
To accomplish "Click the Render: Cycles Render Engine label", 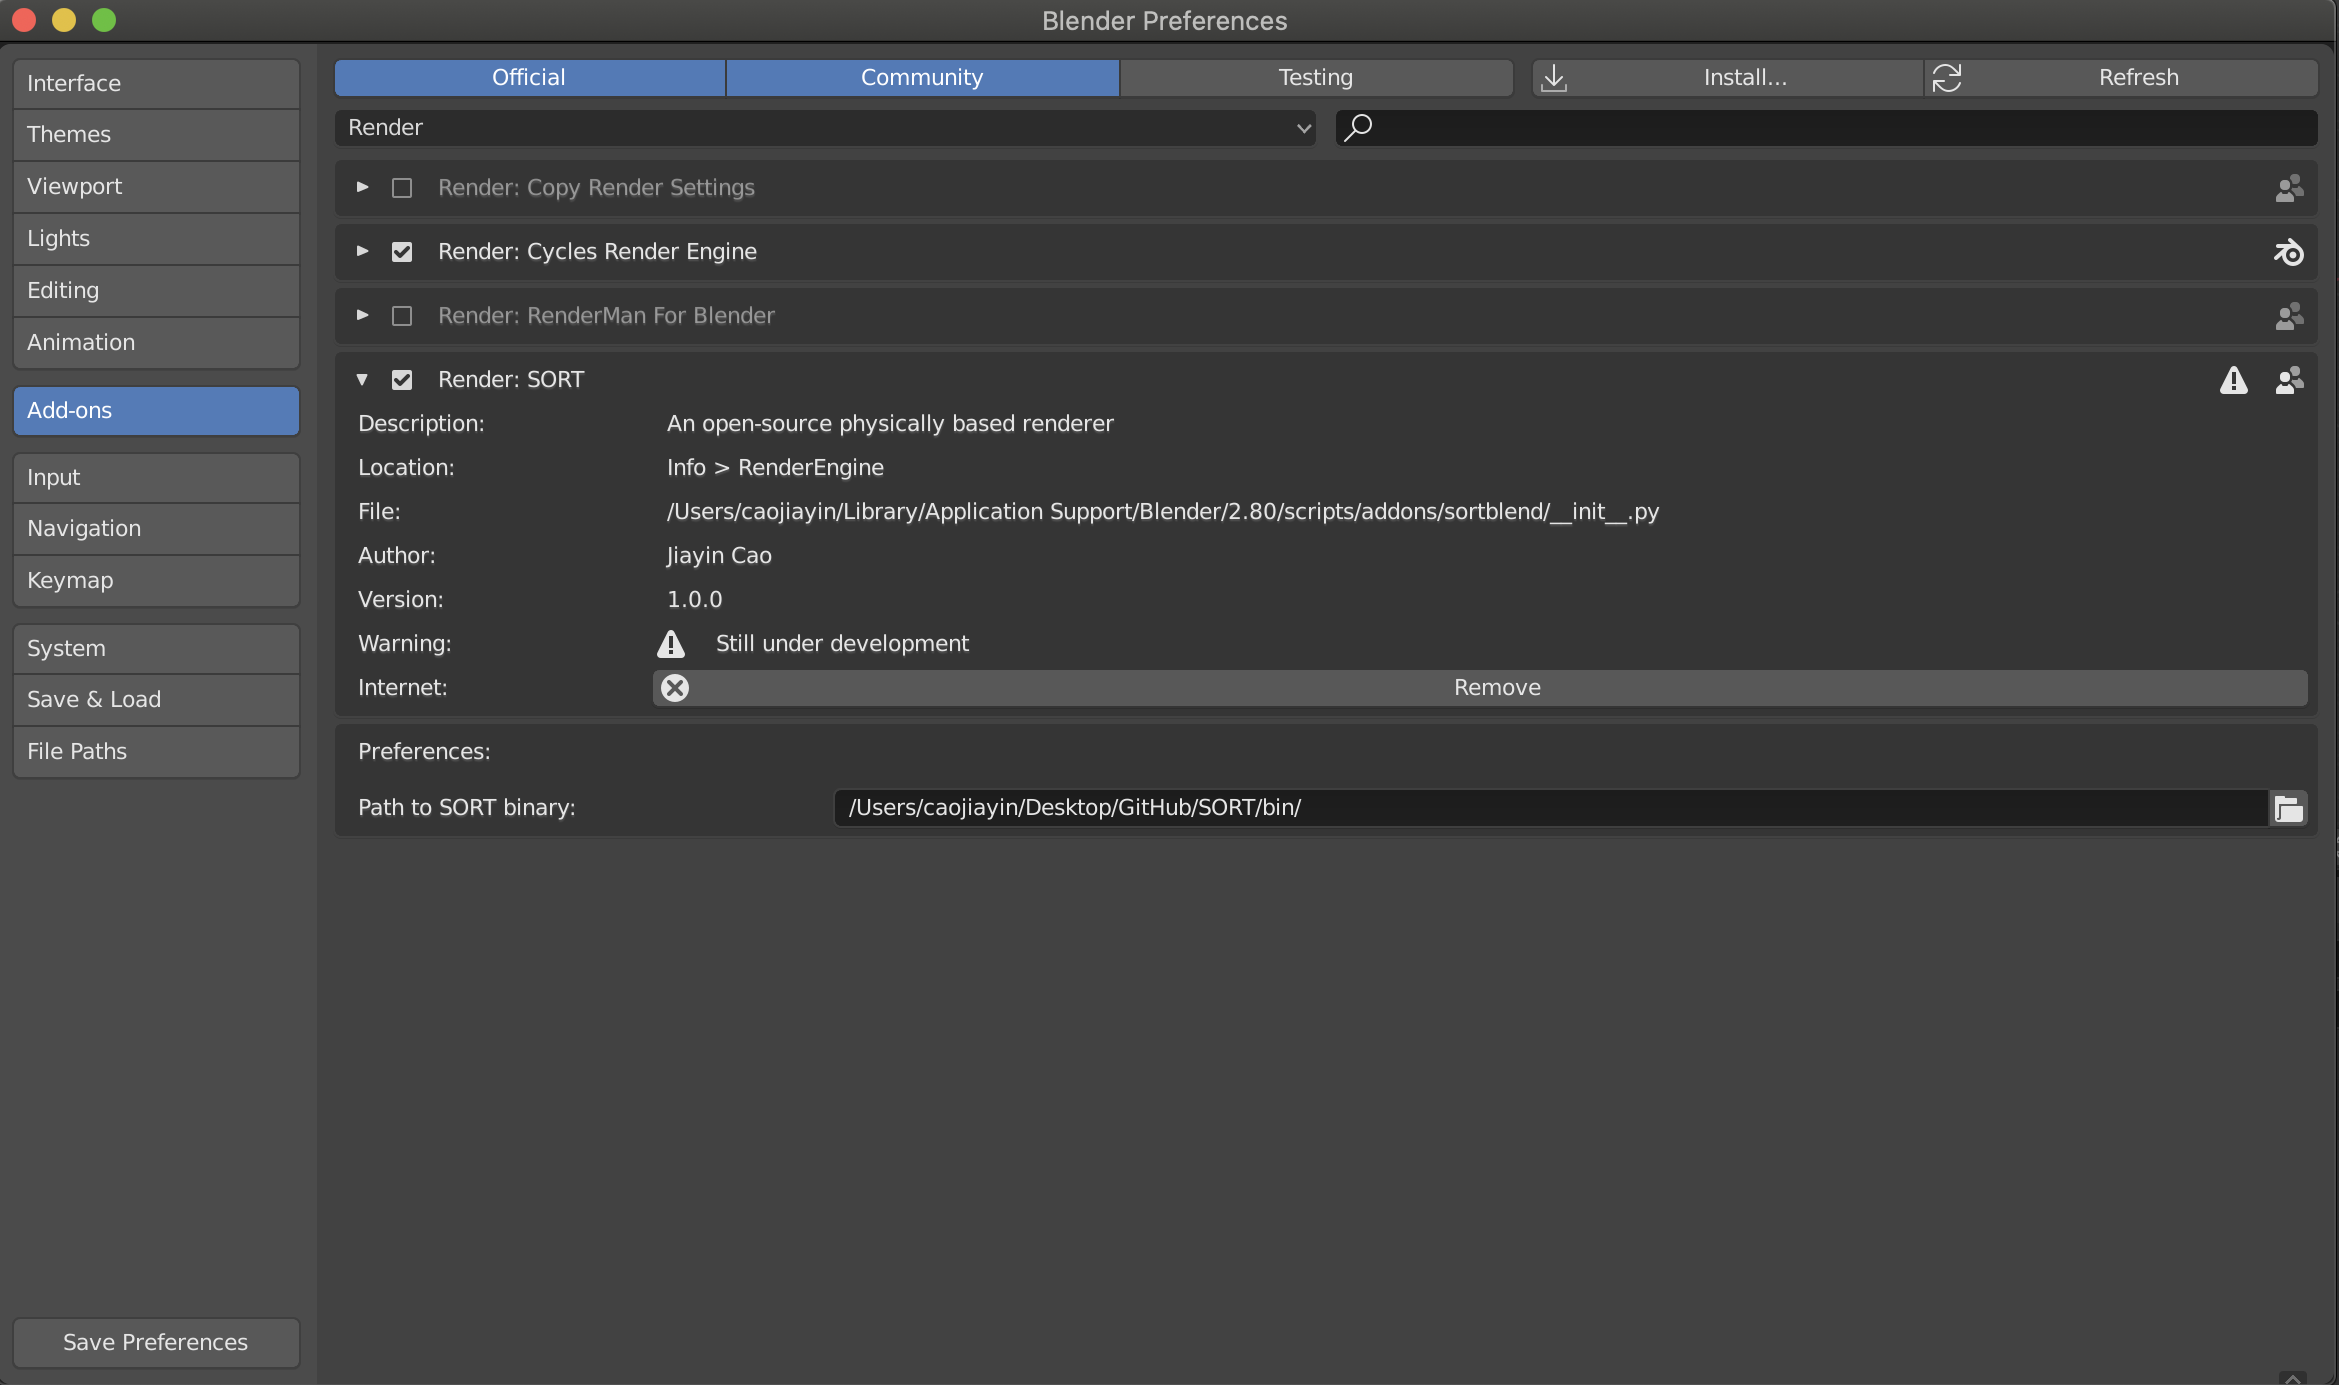I will tap(597, 252).
